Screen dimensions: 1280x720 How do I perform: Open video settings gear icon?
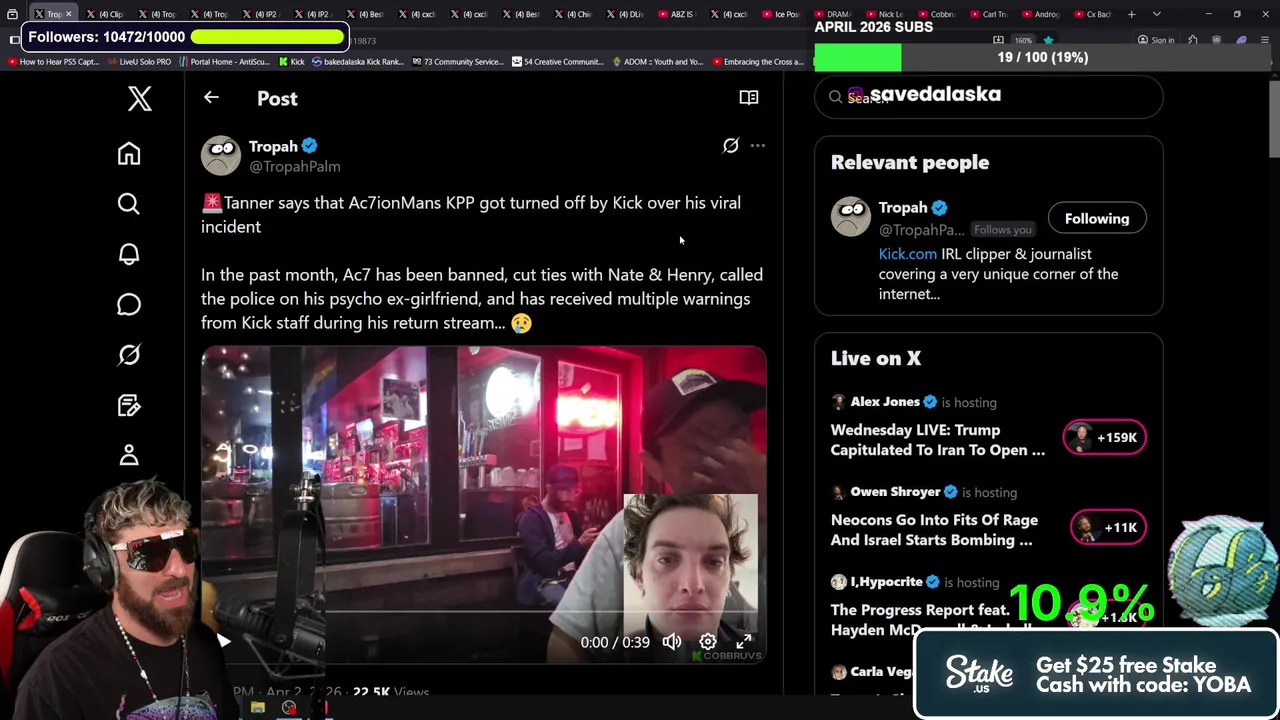pyautogui.click(x=707, y=642)
